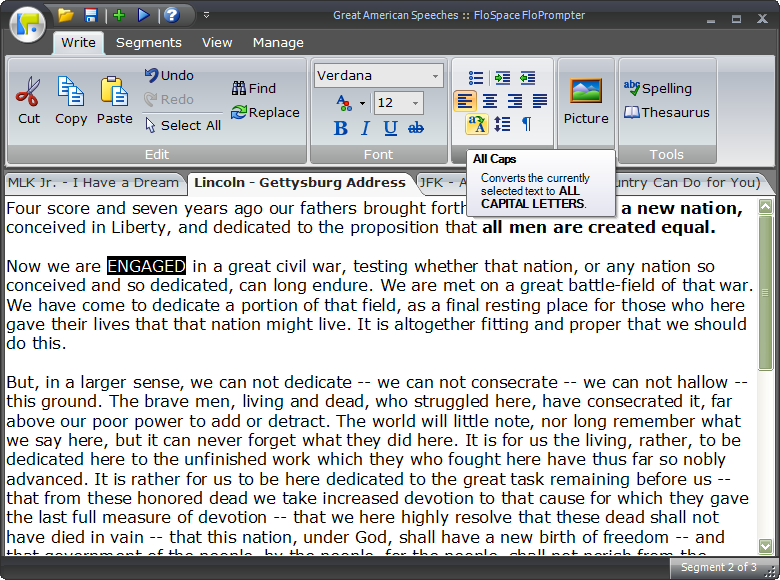Click the bold text 'all men are created equal.'
780x580 pixels.
[x=599, y=228]
